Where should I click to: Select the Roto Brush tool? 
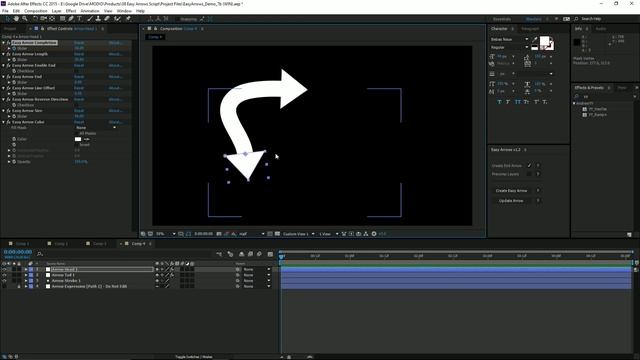click(x=118, y=19)
